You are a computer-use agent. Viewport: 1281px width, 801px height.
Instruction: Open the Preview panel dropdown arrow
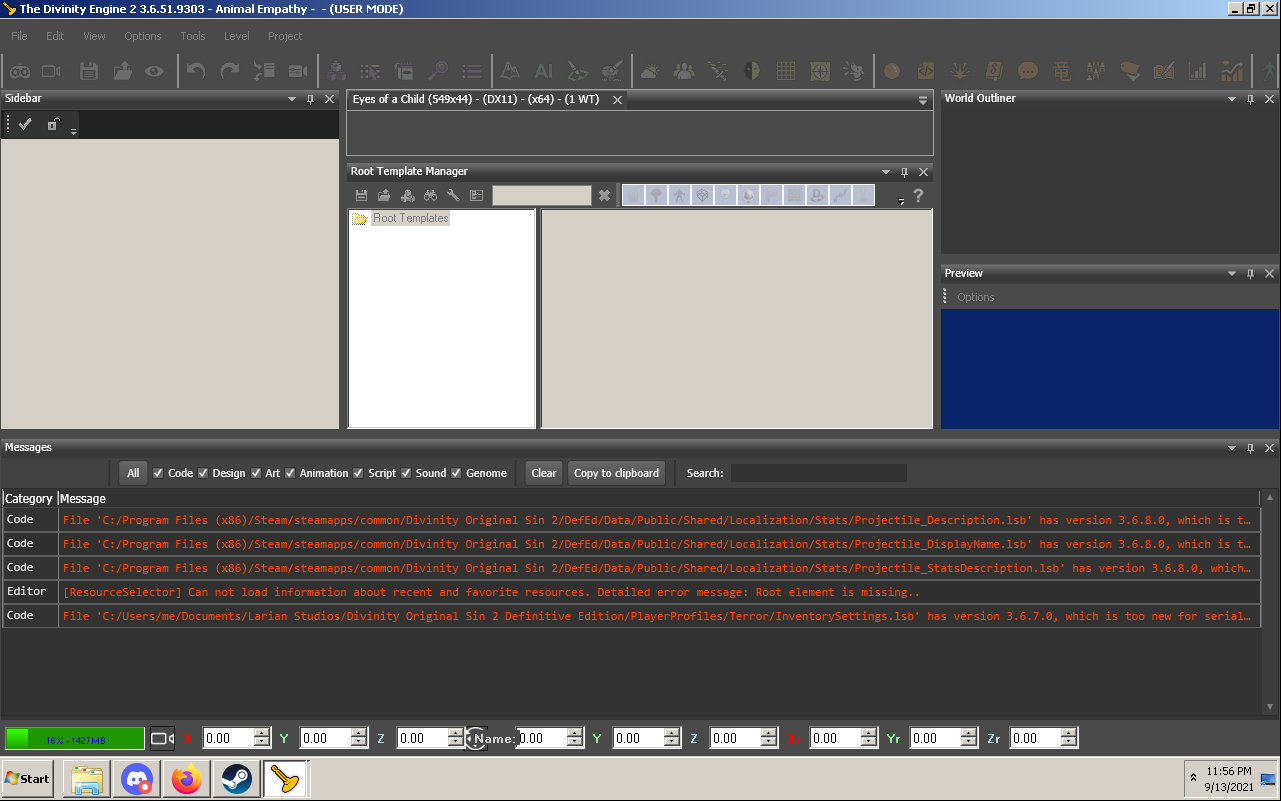tap(1232, 274)
